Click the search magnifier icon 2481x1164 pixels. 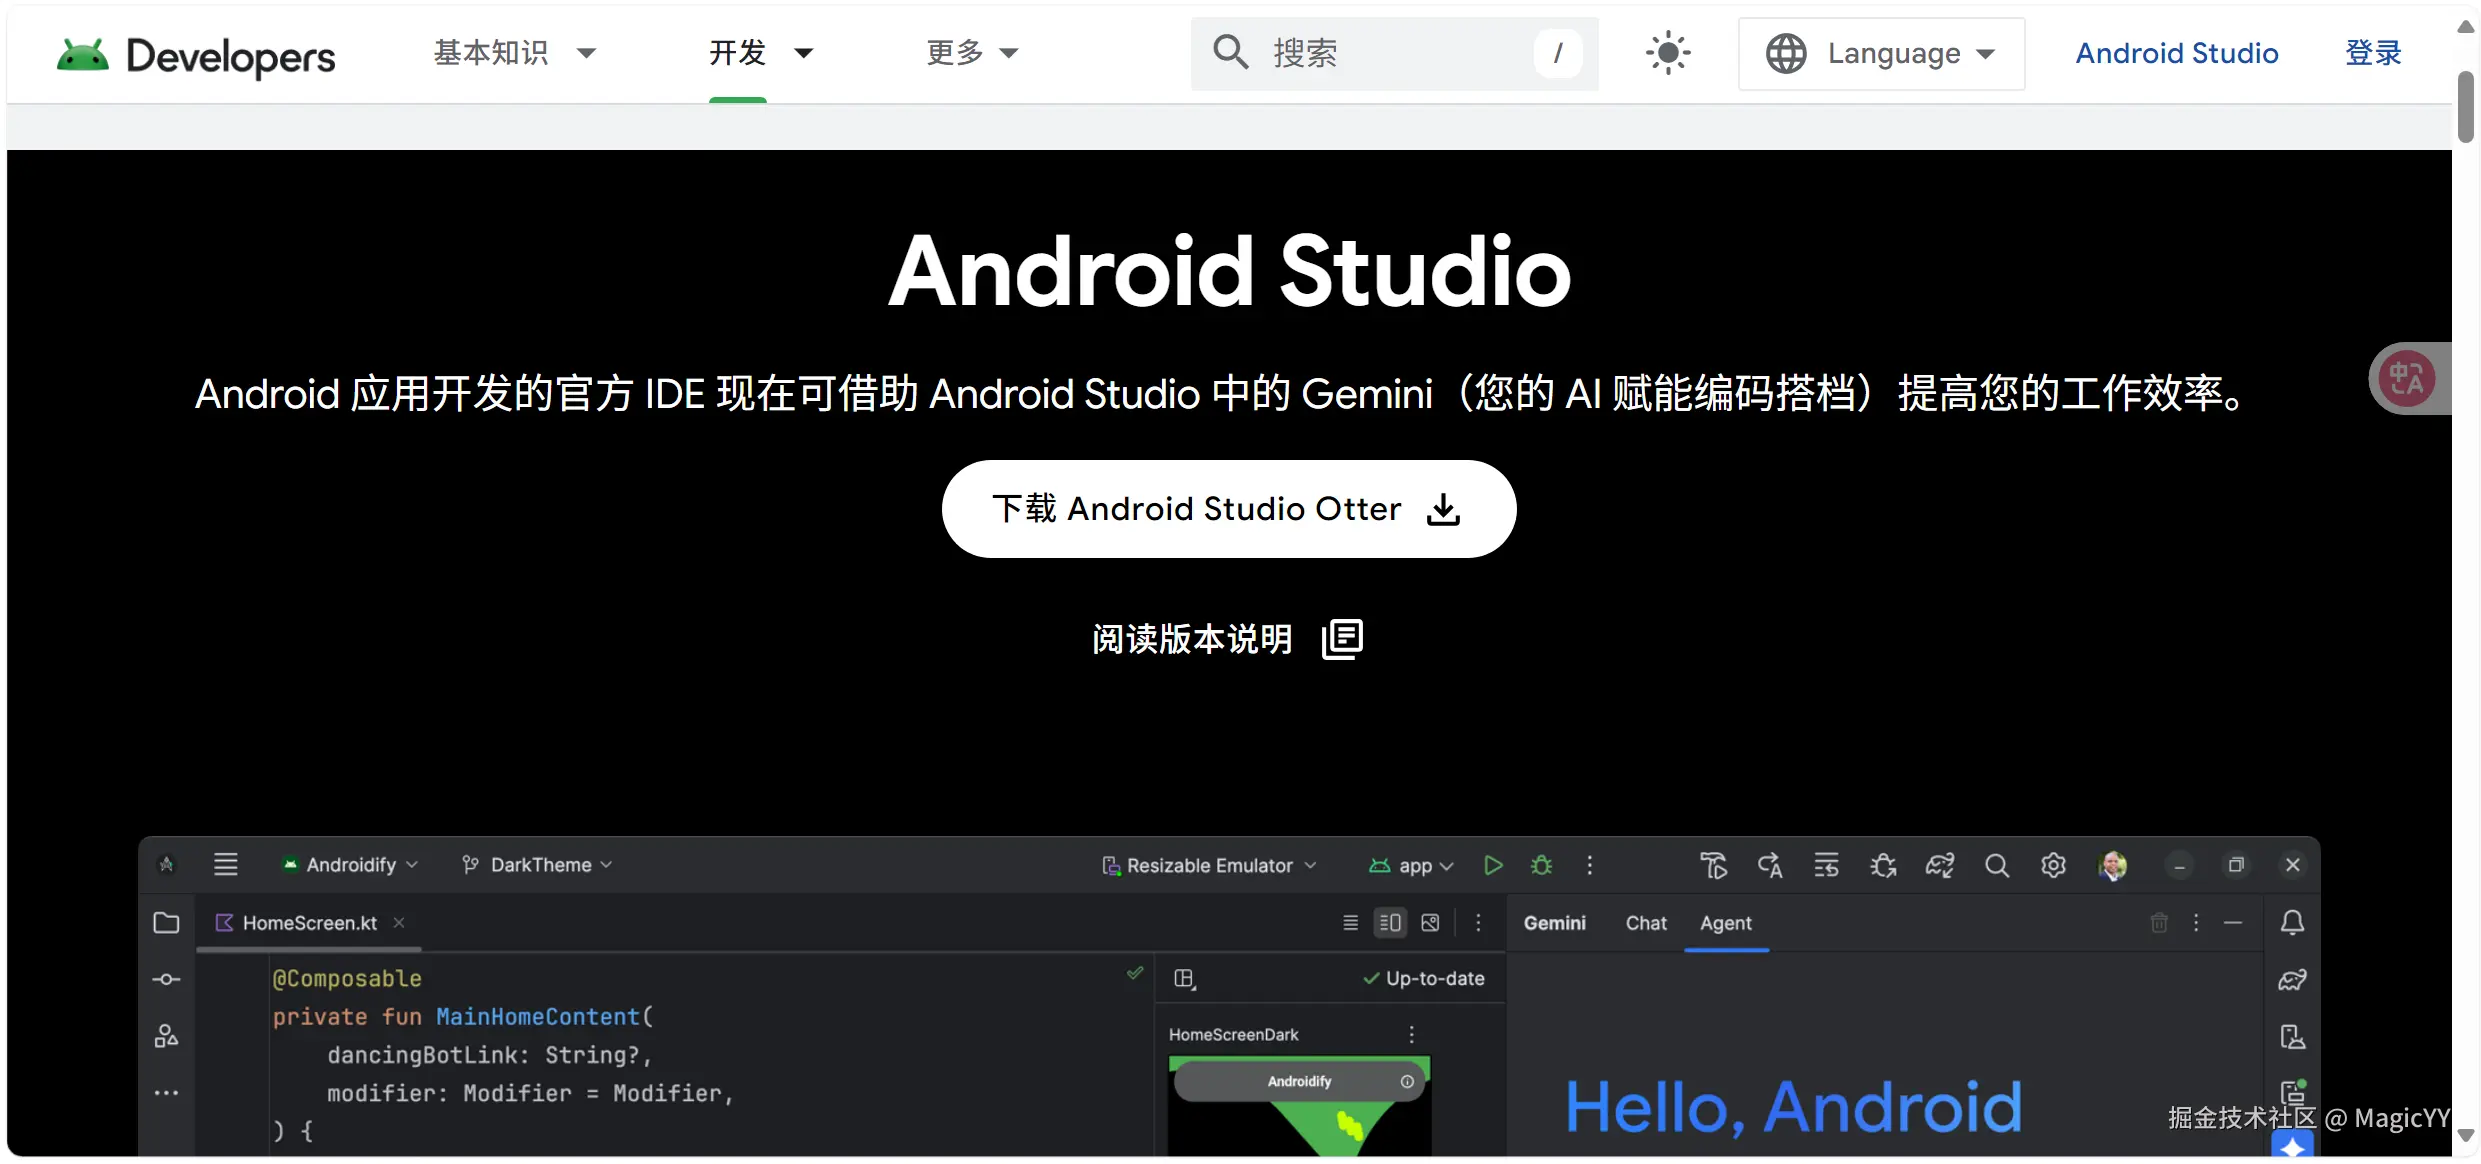coord(1230,53)
